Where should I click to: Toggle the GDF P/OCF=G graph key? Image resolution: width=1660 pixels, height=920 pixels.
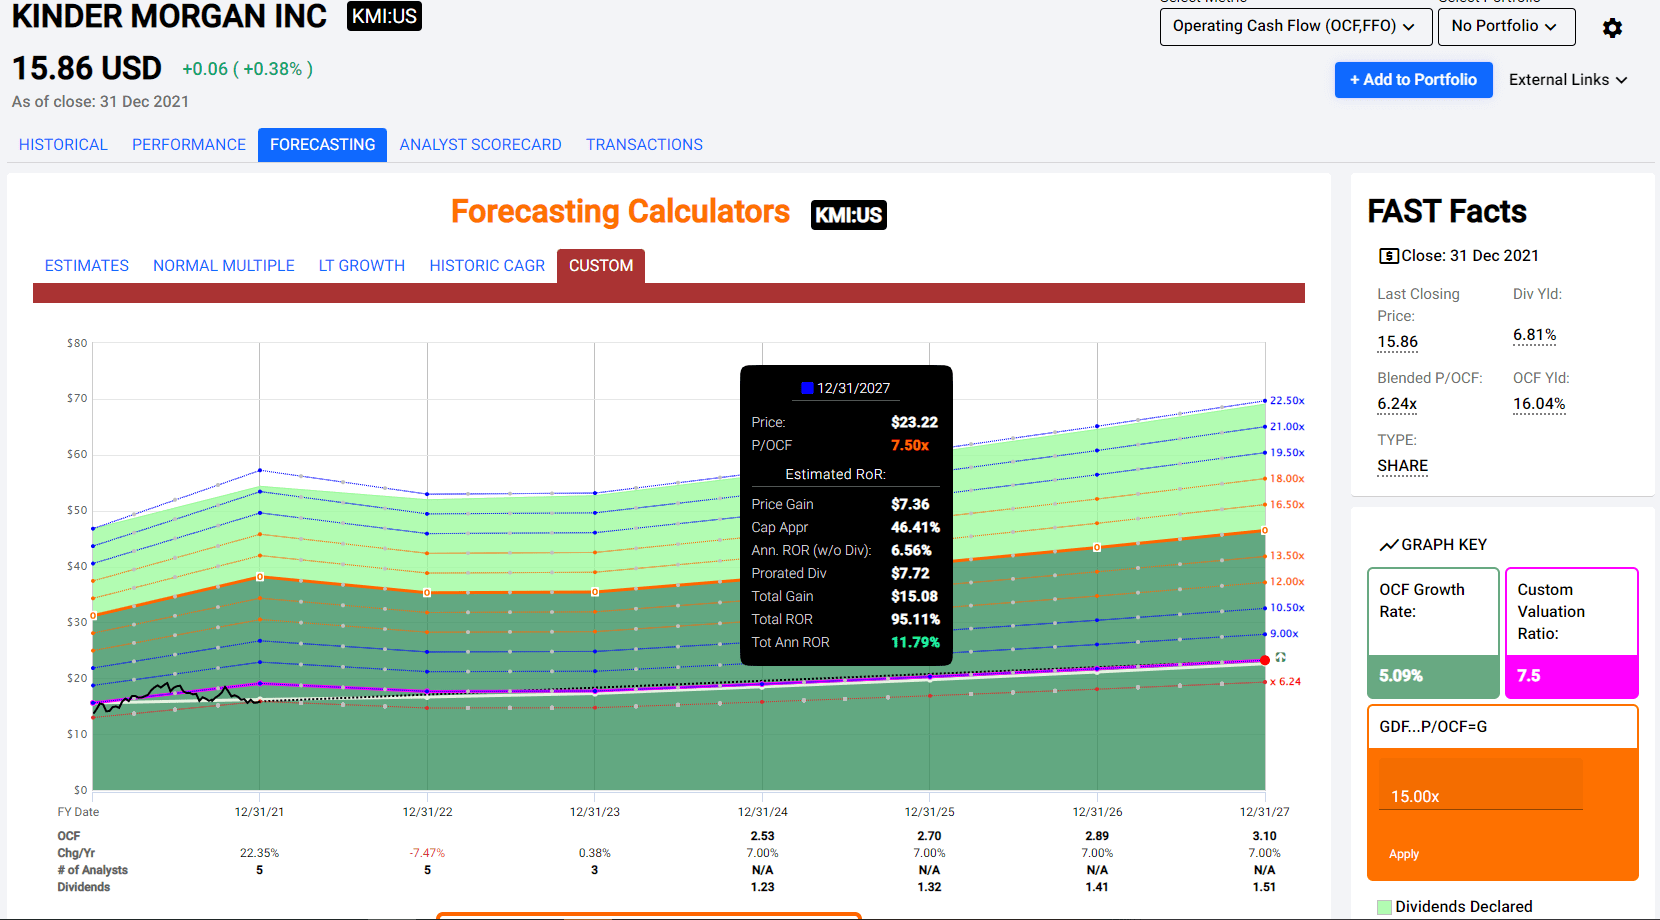(1502, 727)
